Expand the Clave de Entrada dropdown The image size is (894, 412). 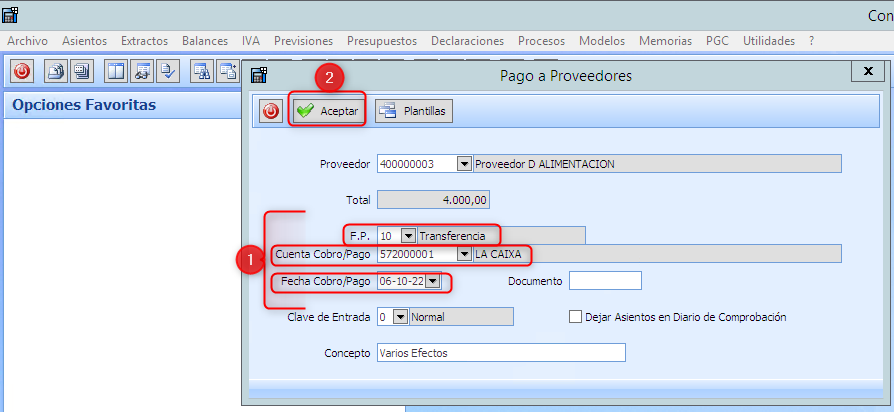[400, 317]
